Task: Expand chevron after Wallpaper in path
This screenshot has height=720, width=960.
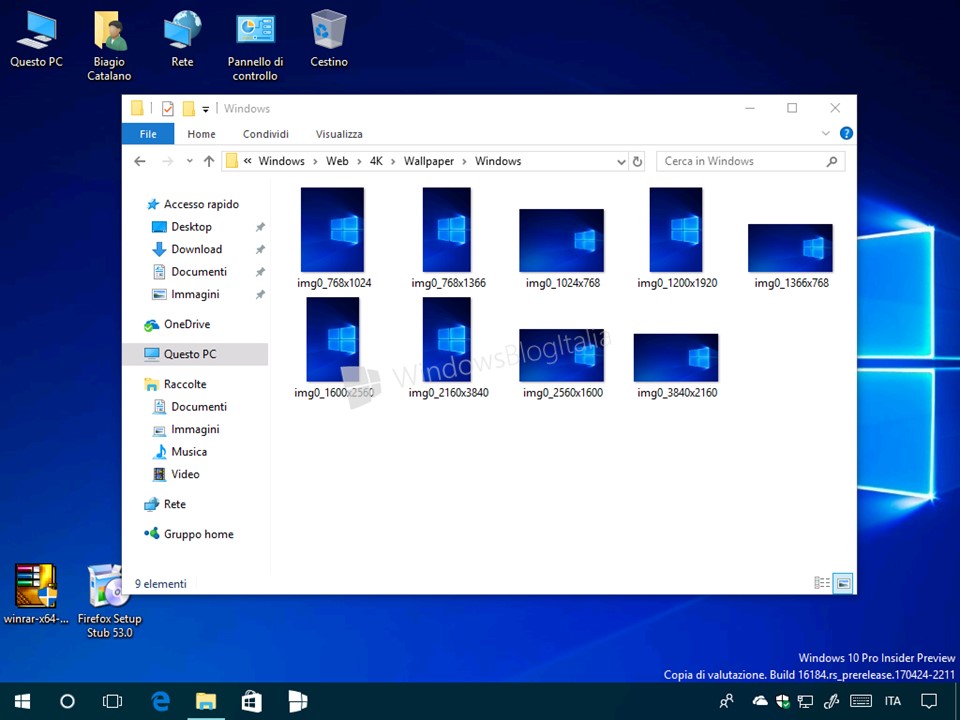Action: [x=464, y=162]
